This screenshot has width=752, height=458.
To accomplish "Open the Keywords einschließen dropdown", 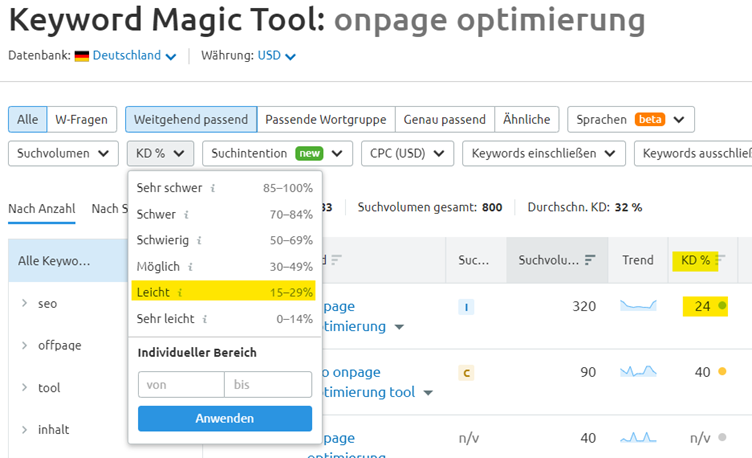I will (x=543, y=153).
